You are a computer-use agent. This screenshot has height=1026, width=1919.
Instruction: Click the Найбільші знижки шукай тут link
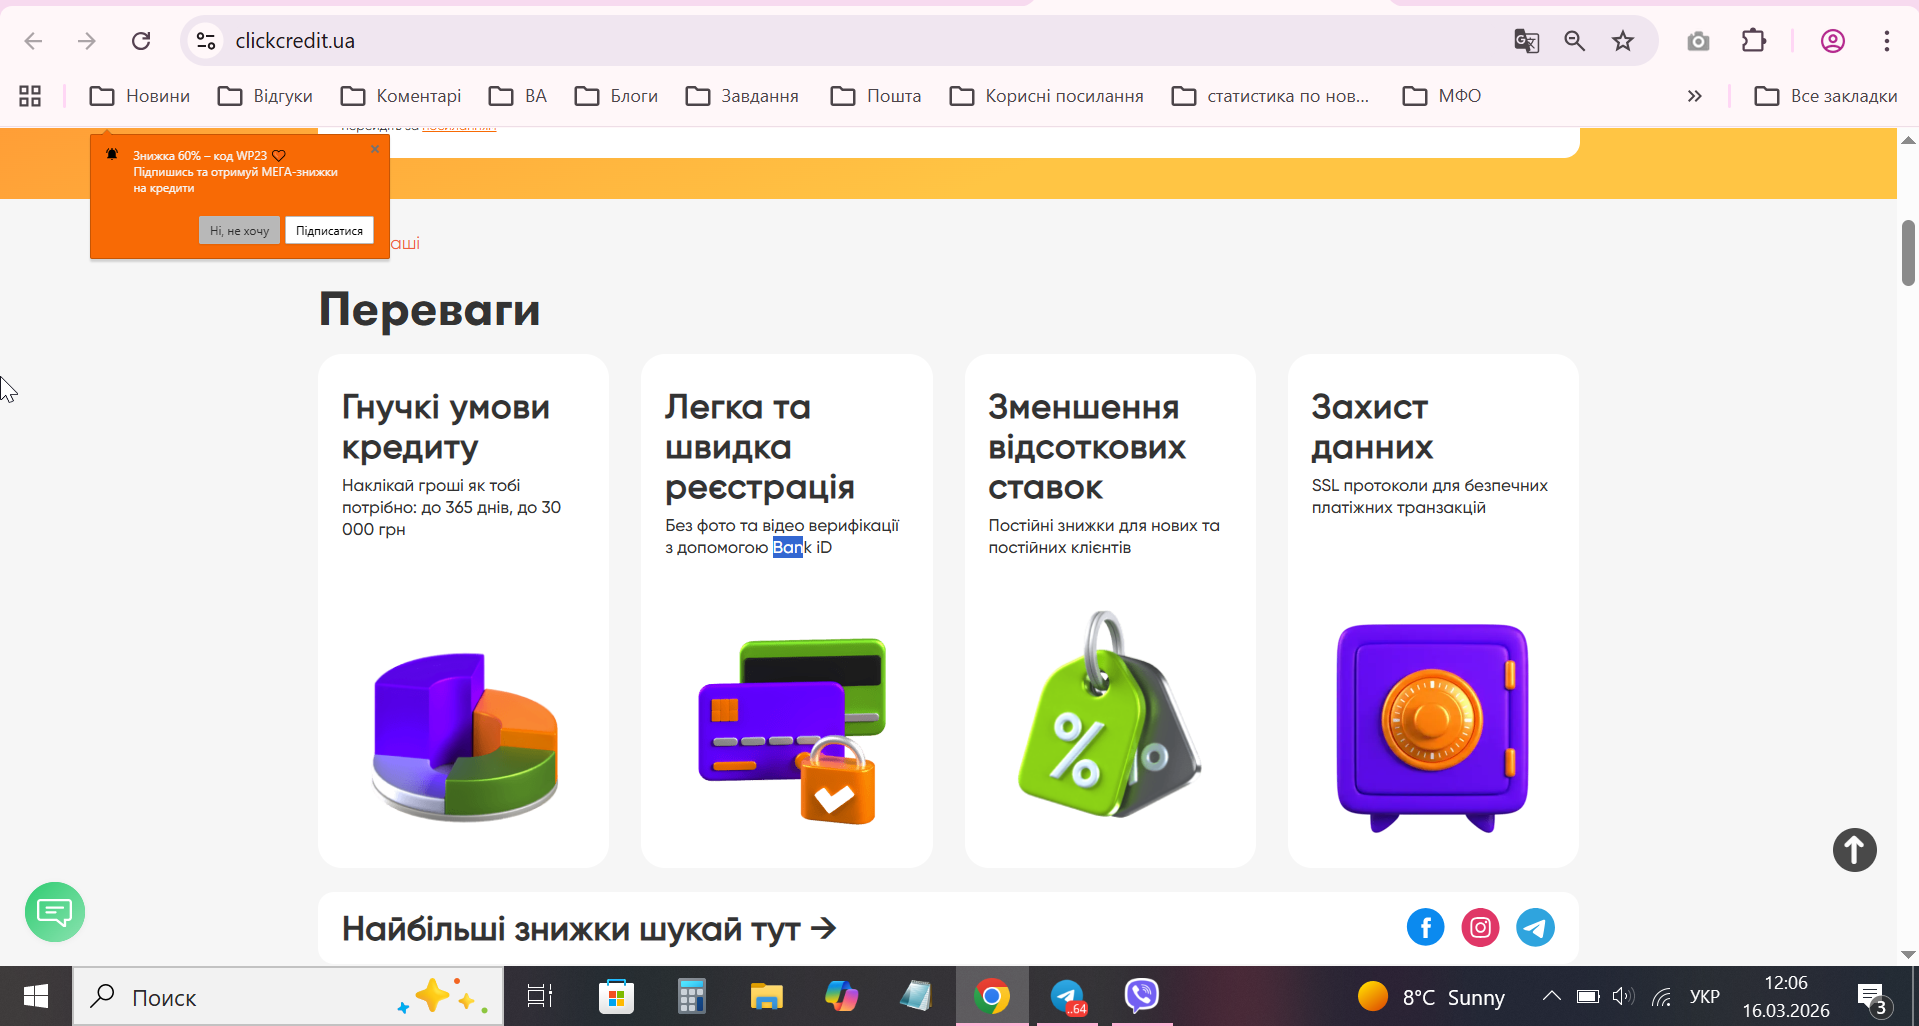tap(589, 929)
